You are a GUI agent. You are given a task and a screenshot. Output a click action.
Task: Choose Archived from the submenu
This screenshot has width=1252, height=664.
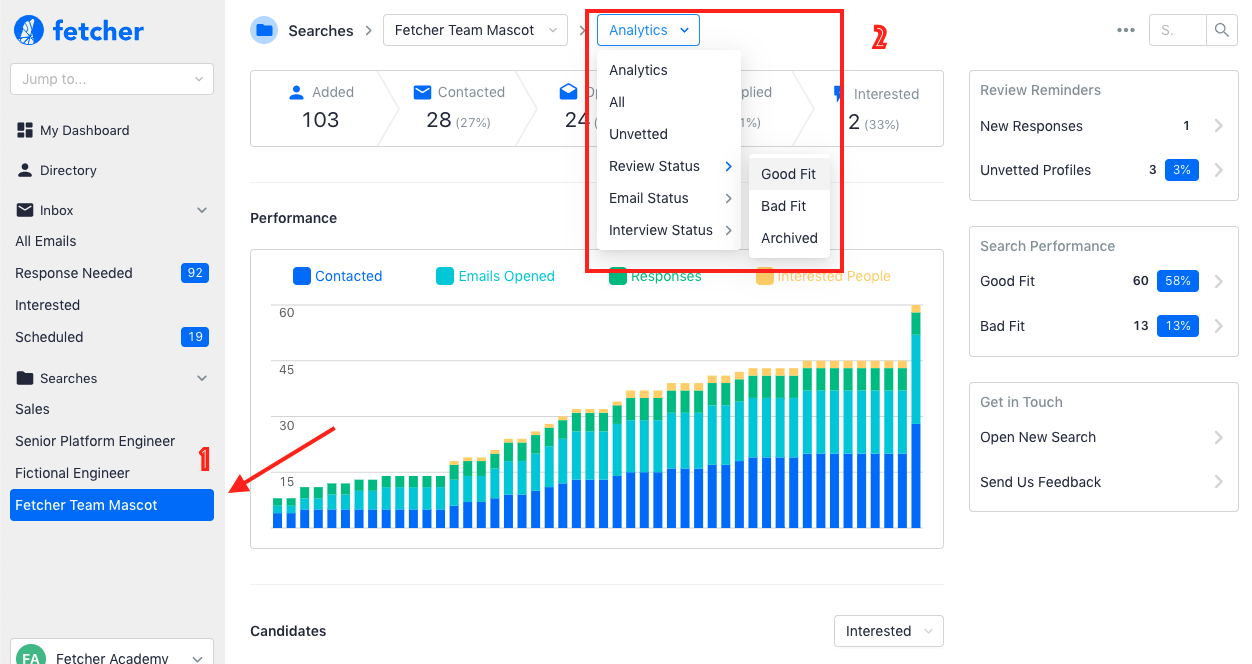[x=789, y=238]
